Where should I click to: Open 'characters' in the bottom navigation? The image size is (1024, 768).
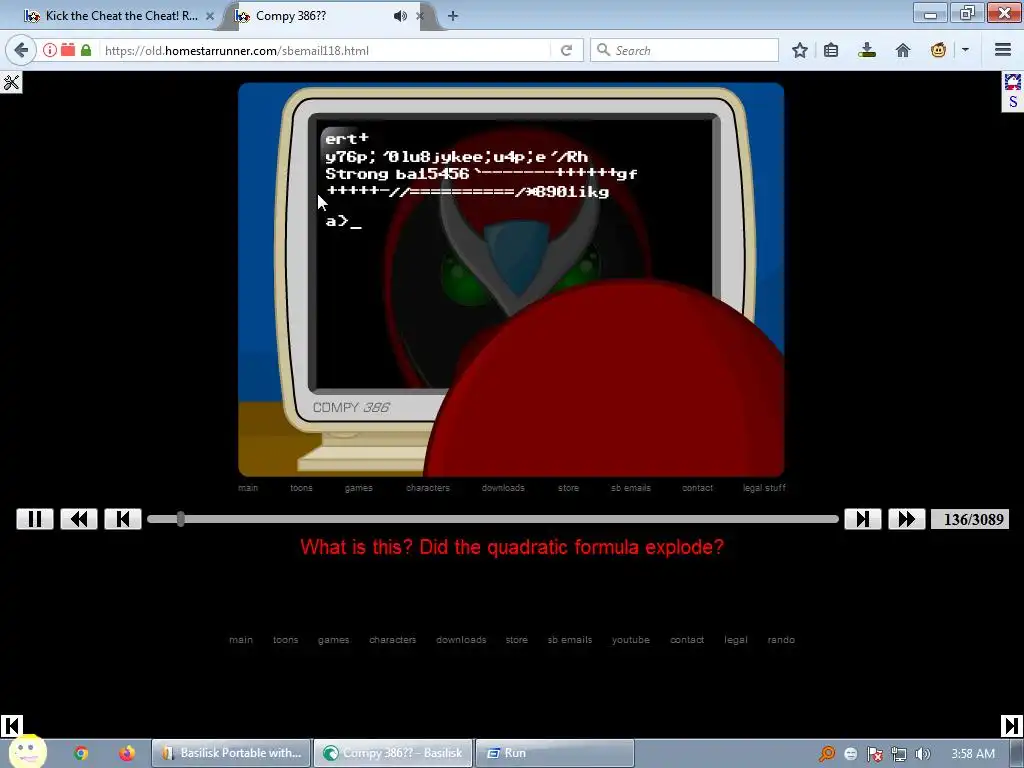coord(392,640)
